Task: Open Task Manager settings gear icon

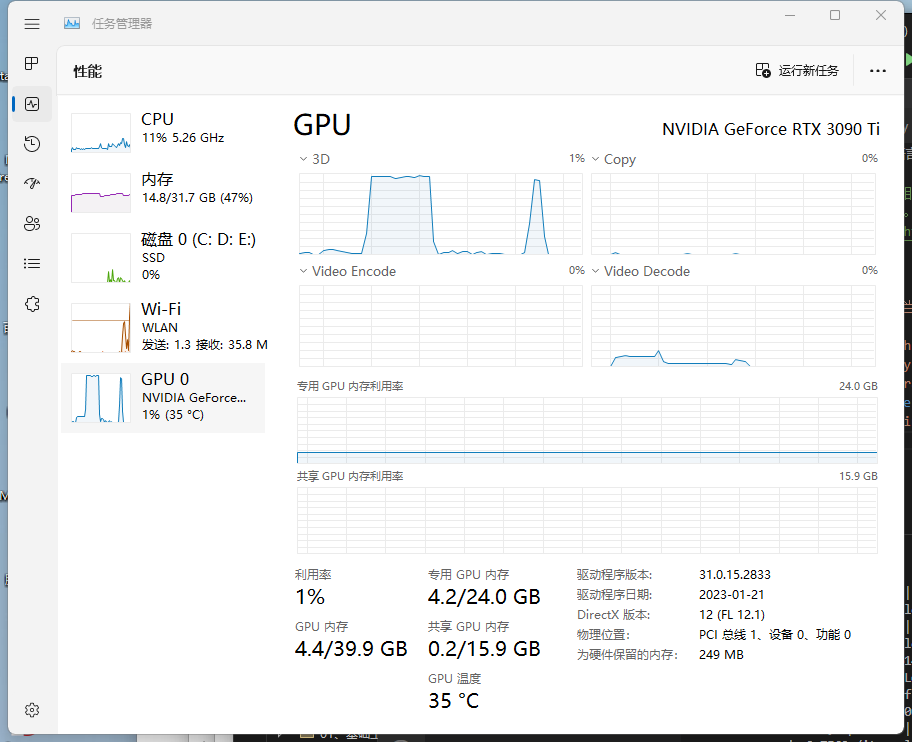Action: pos(31,710)
